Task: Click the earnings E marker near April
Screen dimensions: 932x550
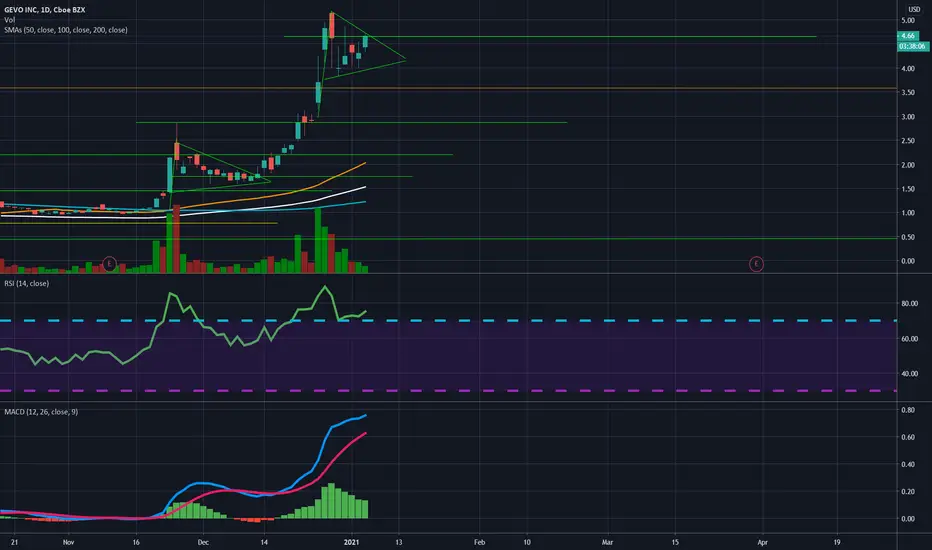Action: 756,264
